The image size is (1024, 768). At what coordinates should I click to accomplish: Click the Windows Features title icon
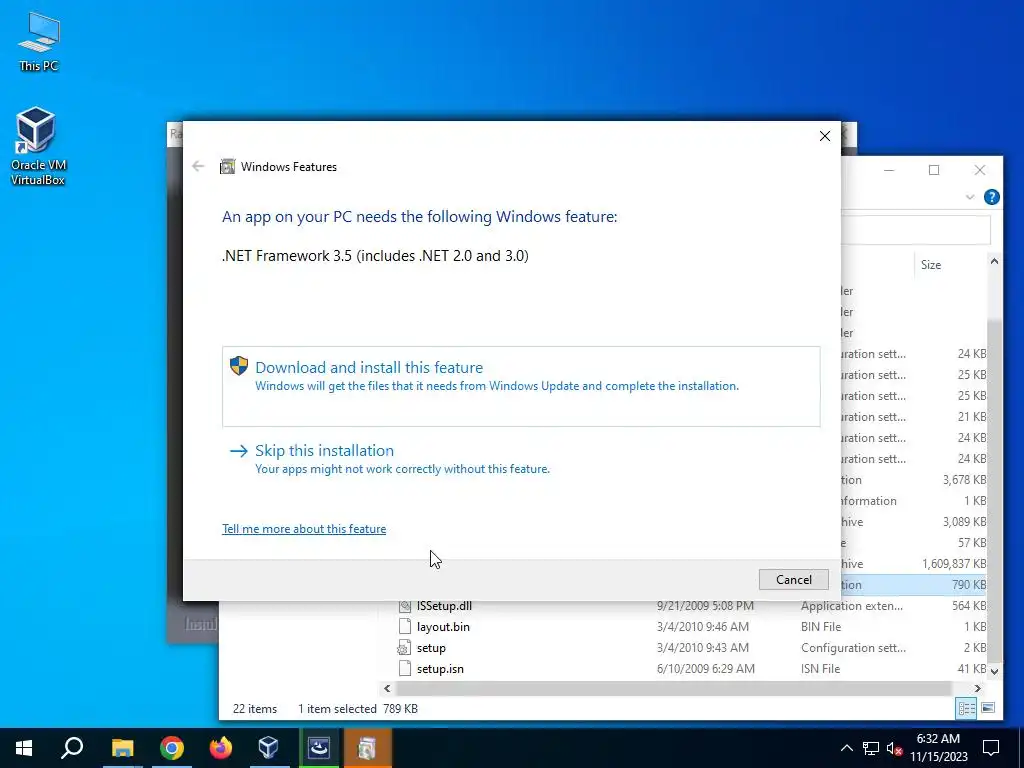[x=227, y=167]
